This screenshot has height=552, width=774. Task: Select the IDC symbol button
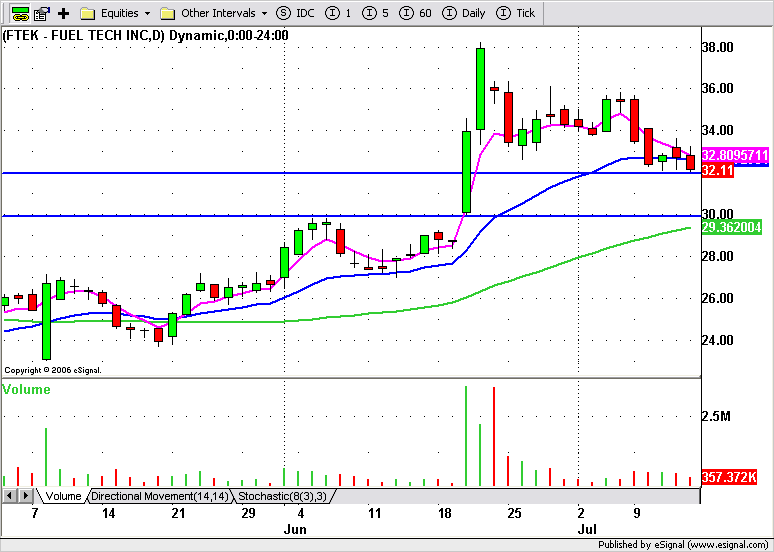[x=295, y=13]
